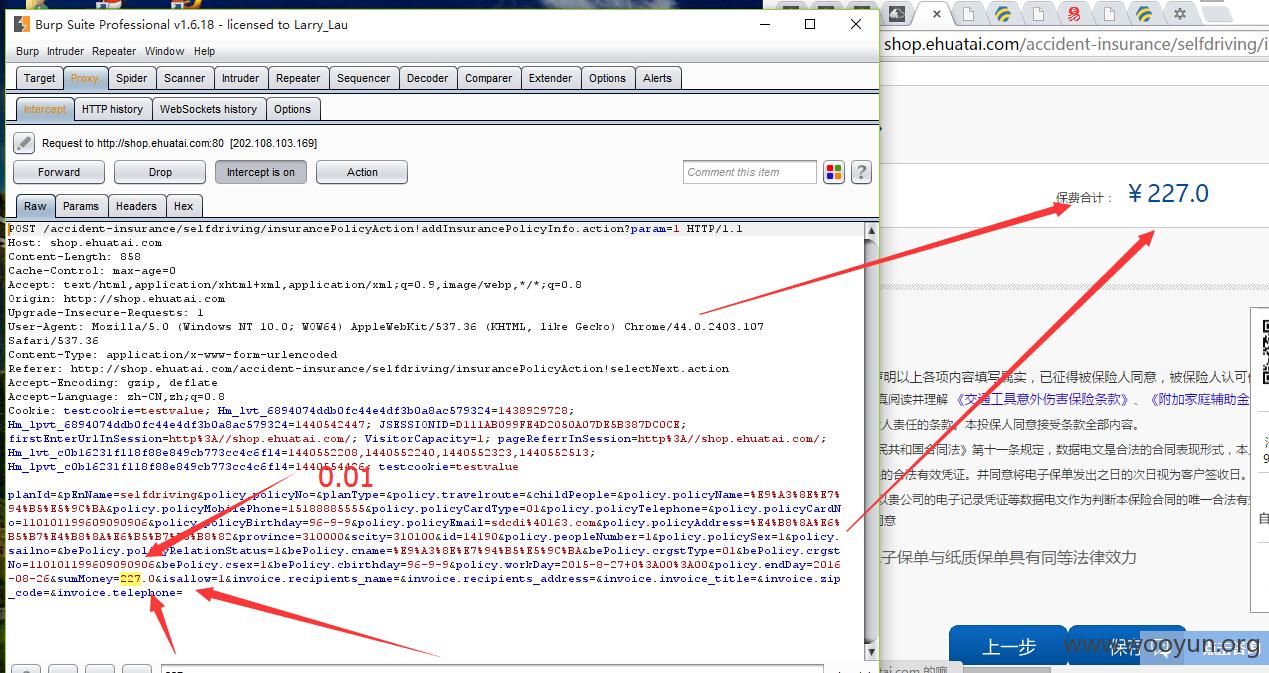Open the second yellow-blue striped favicon tab

tap(1144, 14)
